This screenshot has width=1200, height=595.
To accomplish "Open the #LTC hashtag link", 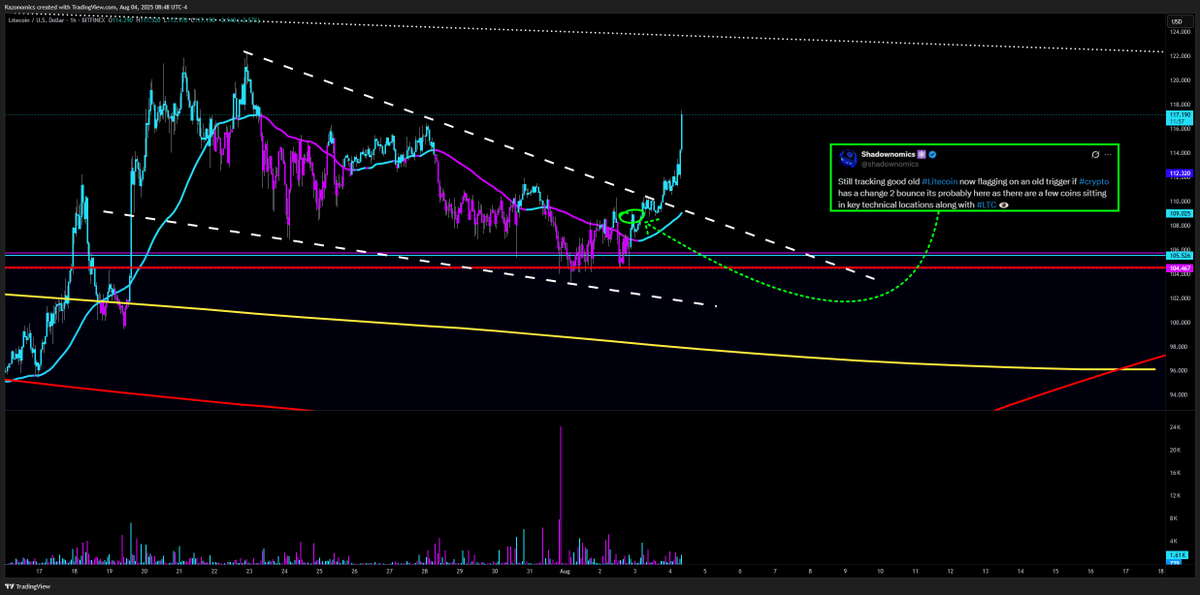I will coord(986,204).
